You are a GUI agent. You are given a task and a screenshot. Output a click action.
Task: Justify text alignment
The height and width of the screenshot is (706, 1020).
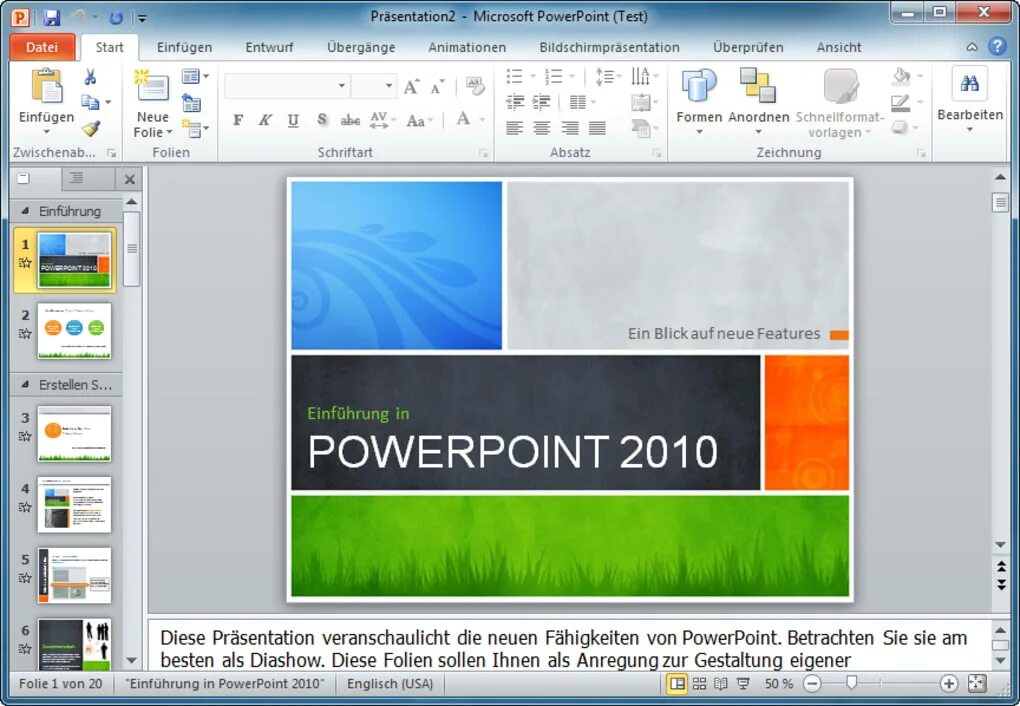pyautogui.click(x=597, y=128)
